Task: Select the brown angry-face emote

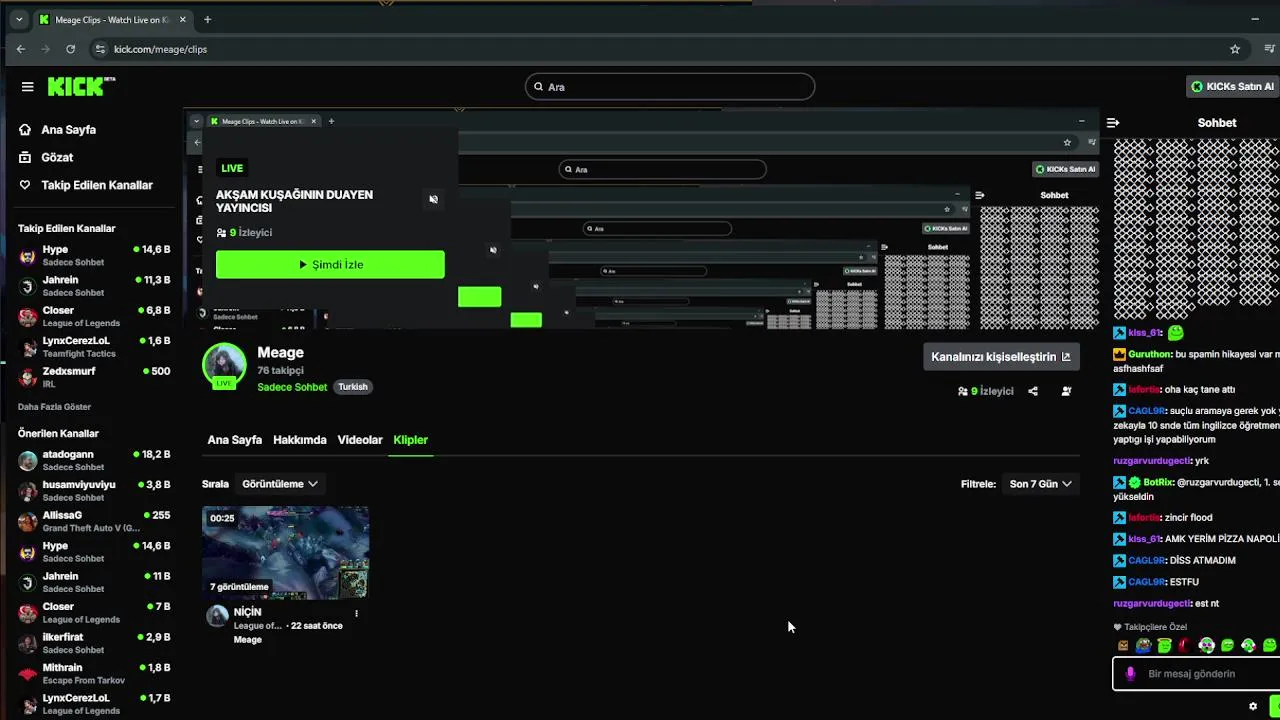Action: pos(1123,646)
